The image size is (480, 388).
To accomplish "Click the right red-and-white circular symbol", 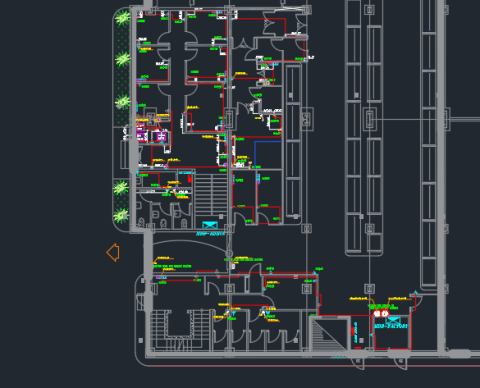I will (385, 313).
